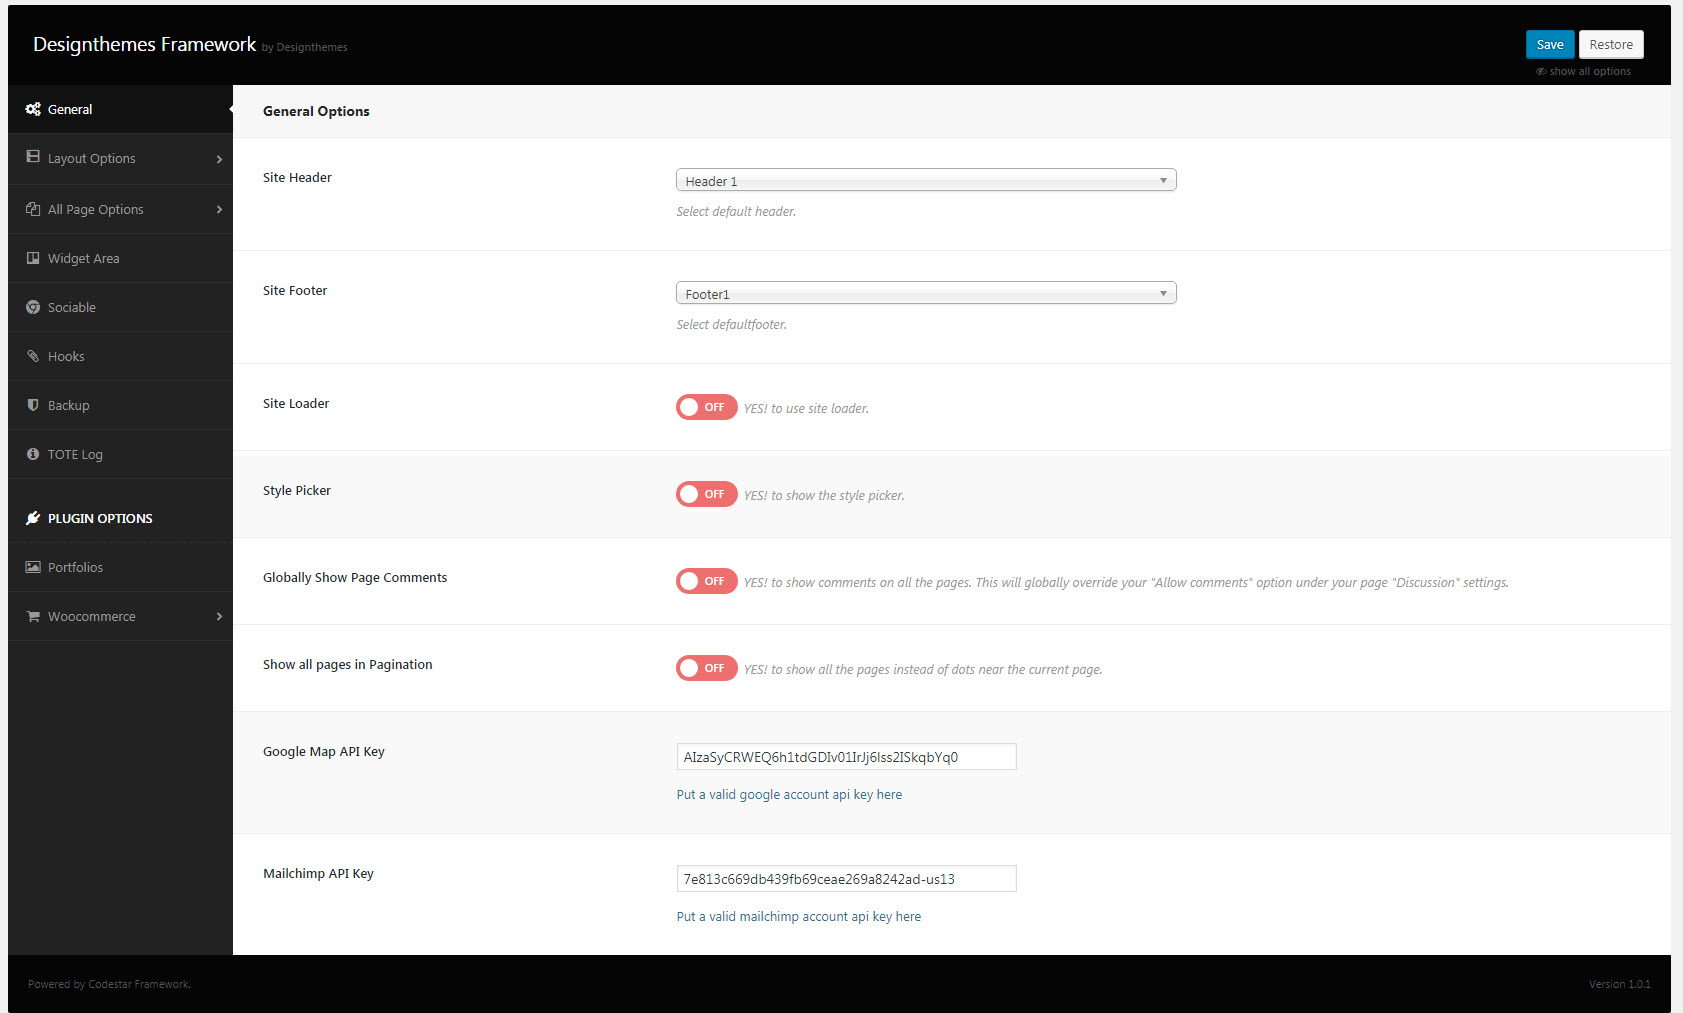The width and height of the screenshot is (1683, 1013).
Task: Open the Sociable menu item
Action: (x=120, y=307)
